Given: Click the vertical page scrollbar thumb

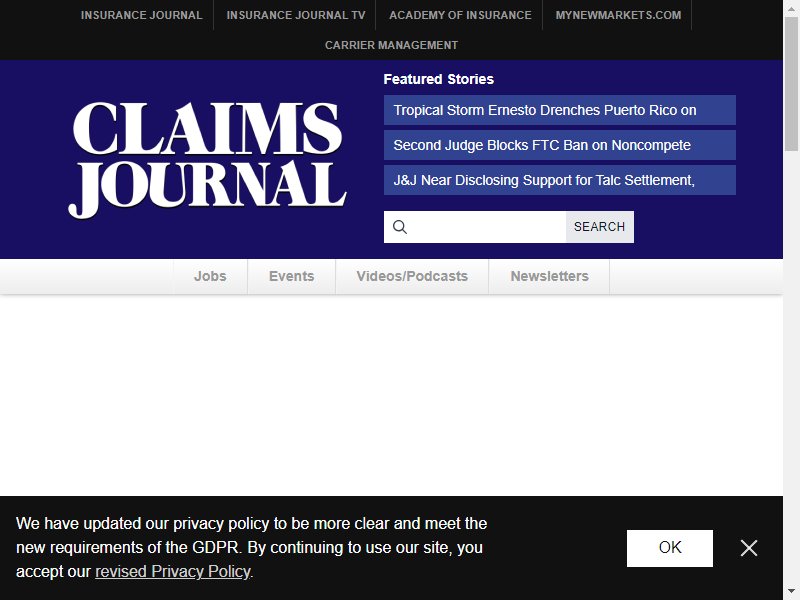Looking at the screenshot, I should (x=791, y=84).
